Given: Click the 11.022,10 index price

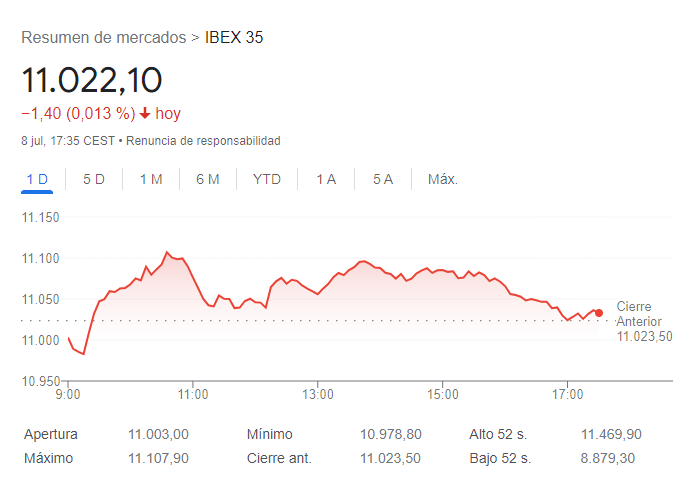Looking at the screenshot, I should click(92, 80).
